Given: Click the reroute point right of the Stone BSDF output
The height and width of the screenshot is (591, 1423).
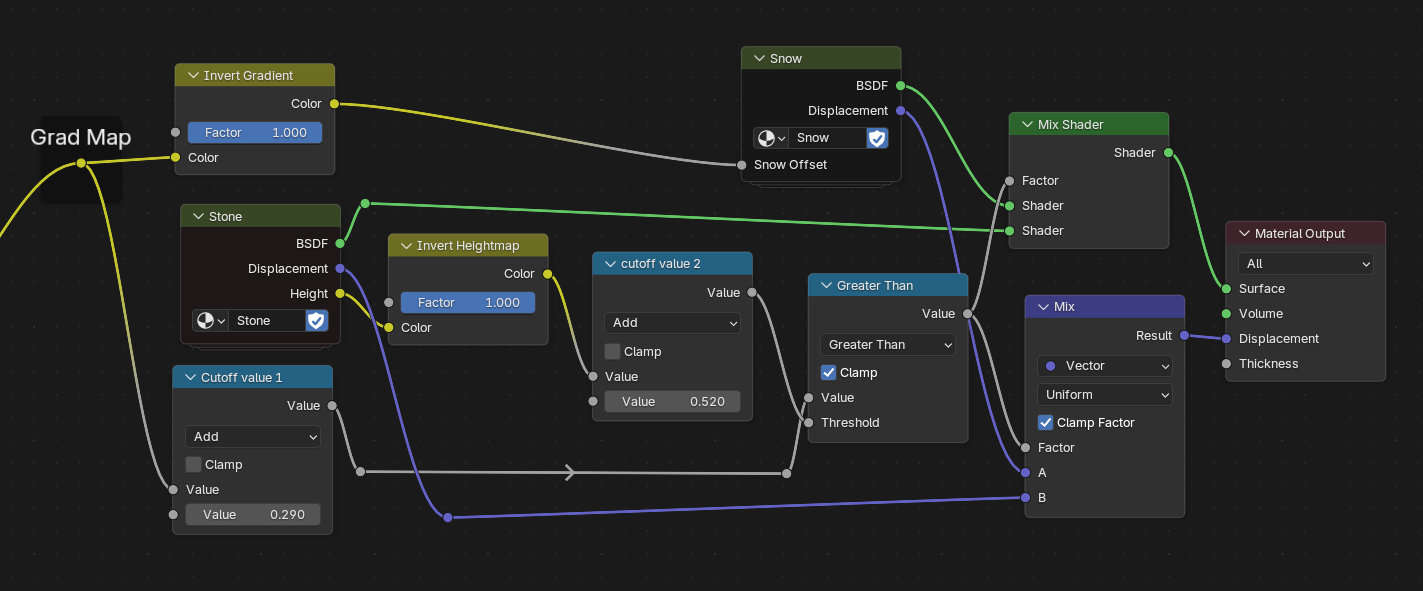Looking at the screenshot, I should tap(365, 204).
